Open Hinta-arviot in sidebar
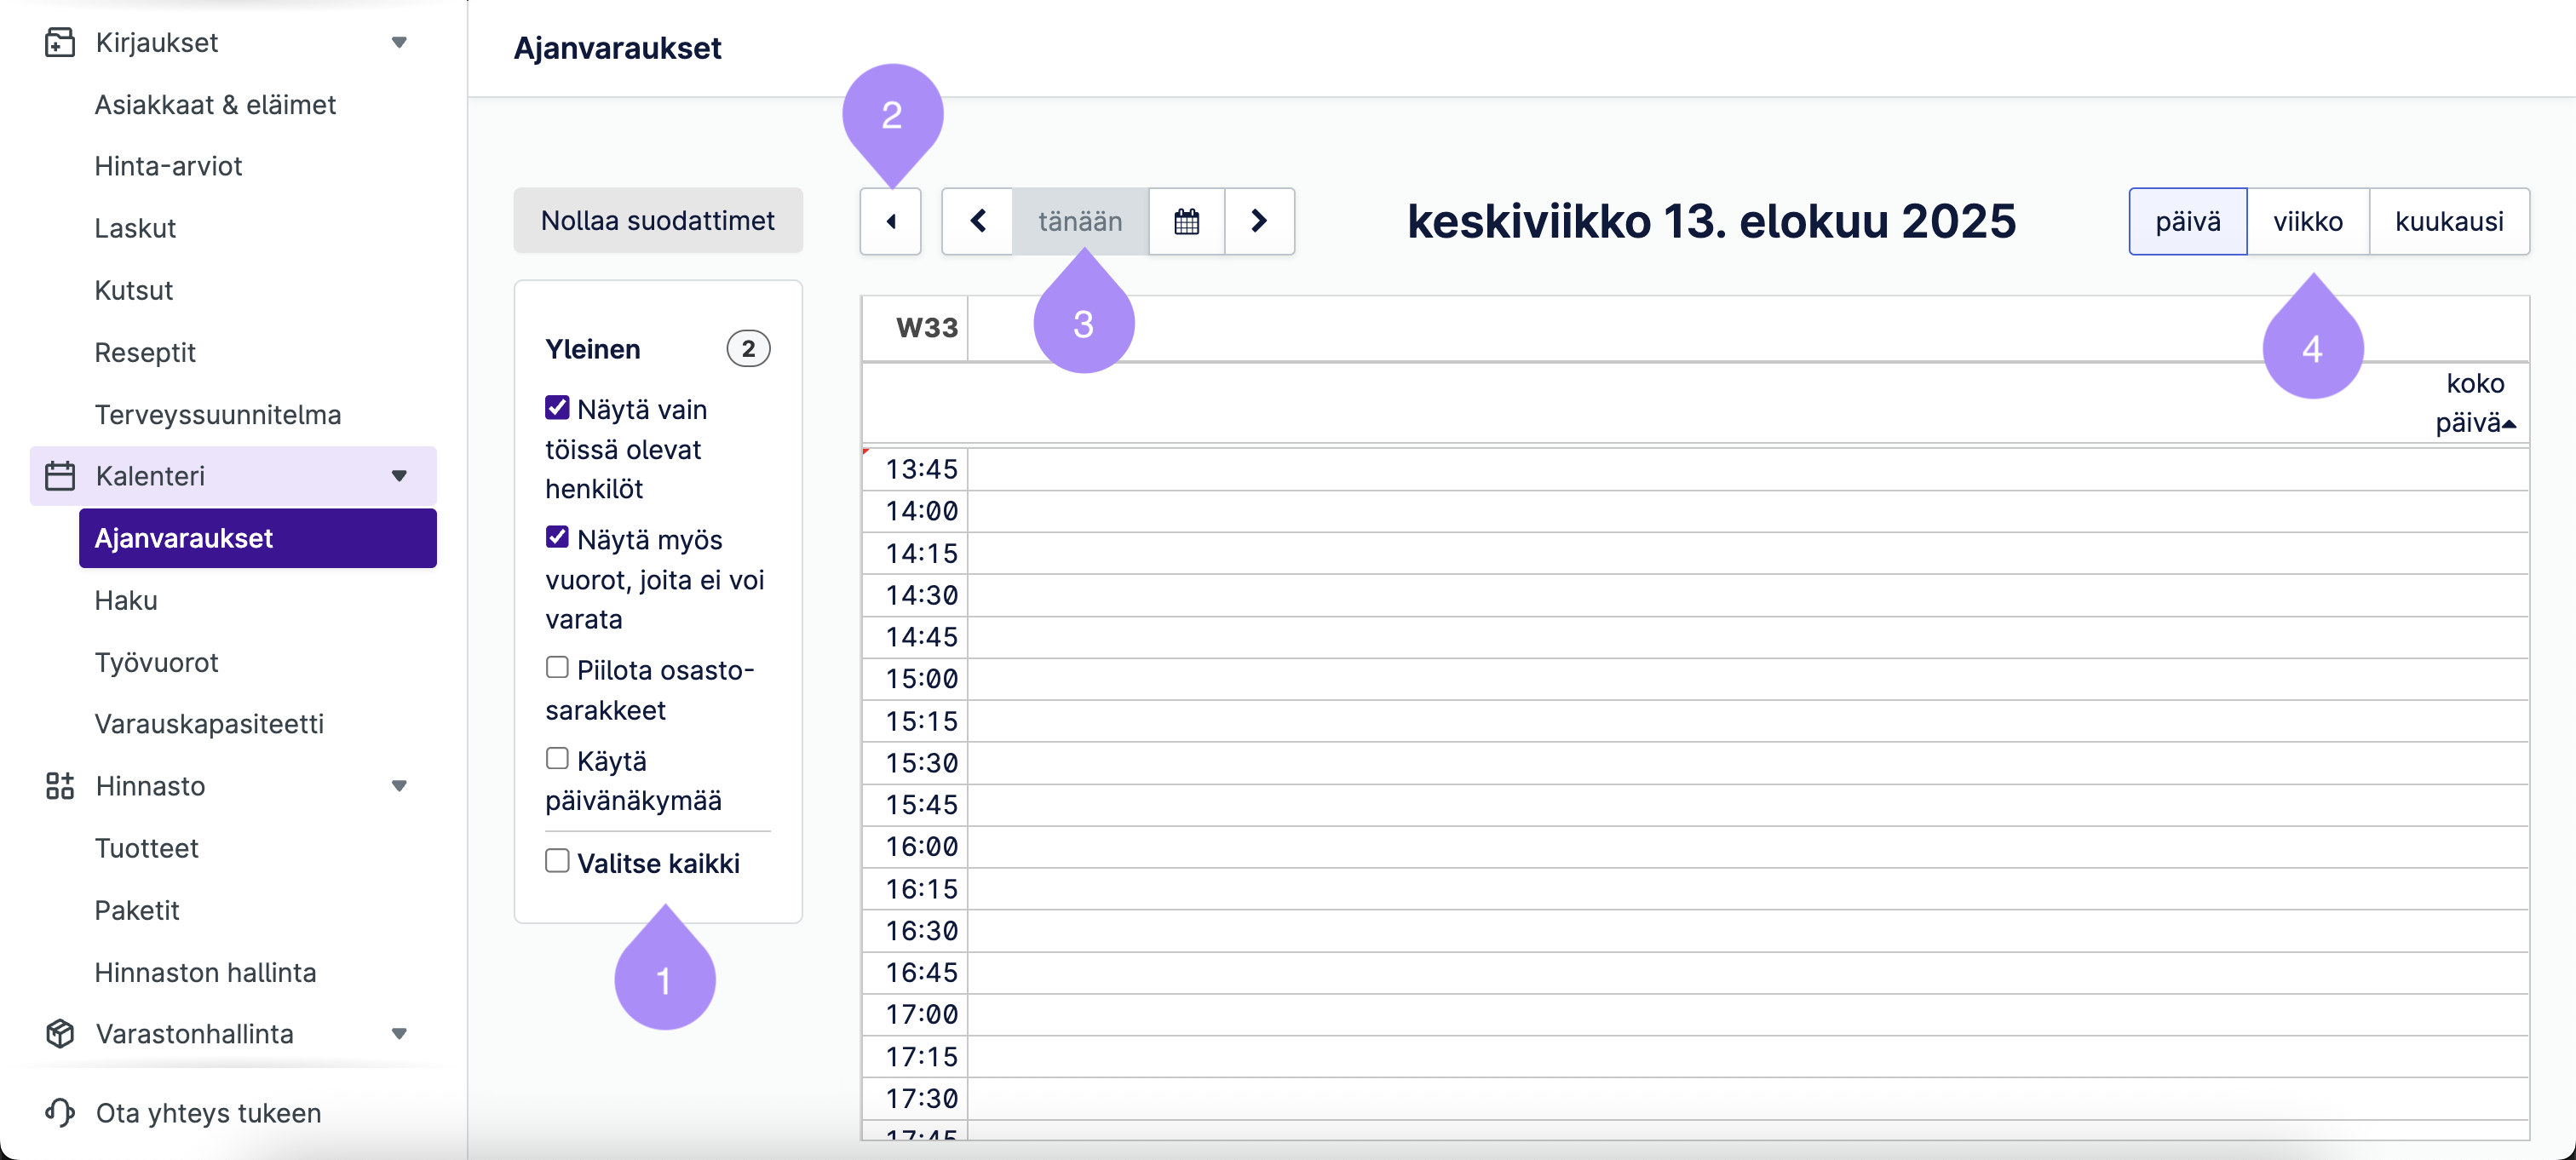This screenshot has height=1160, width=2576. [168, 166]
